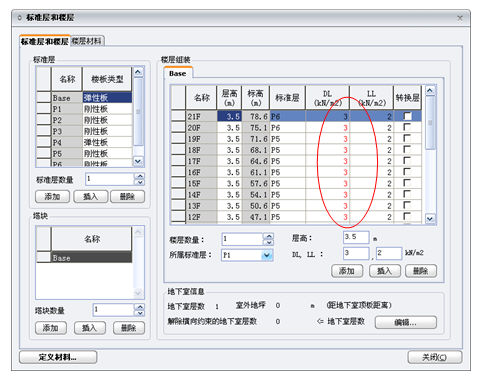This screenshot has height=381, width=492.
Task: Open 编辑... for 地下室信息
Action: (406, 322)
